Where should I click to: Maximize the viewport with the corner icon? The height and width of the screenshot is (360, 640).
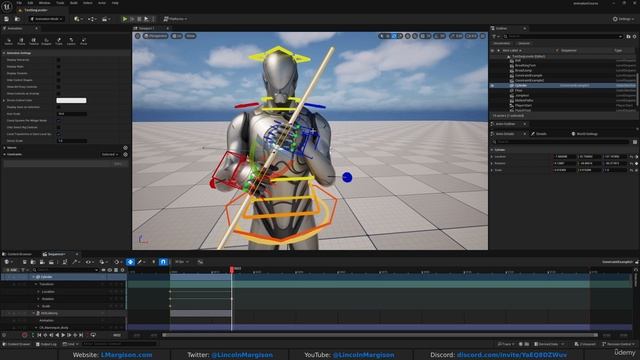point(483,36)
